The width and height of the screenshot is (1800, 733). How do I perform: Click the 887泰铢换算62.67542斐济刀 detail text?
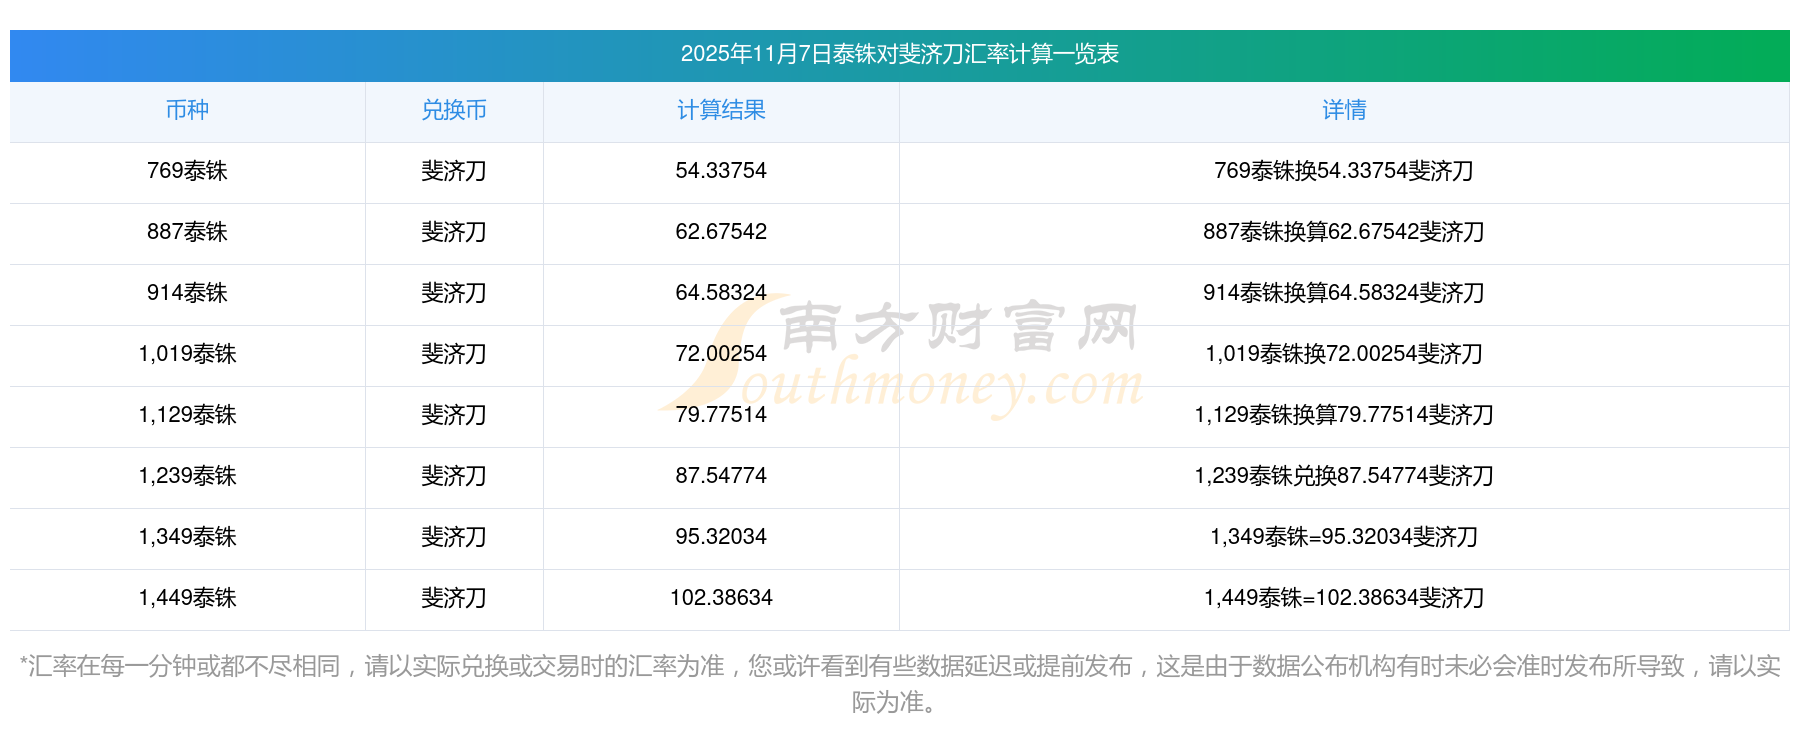1344,232
